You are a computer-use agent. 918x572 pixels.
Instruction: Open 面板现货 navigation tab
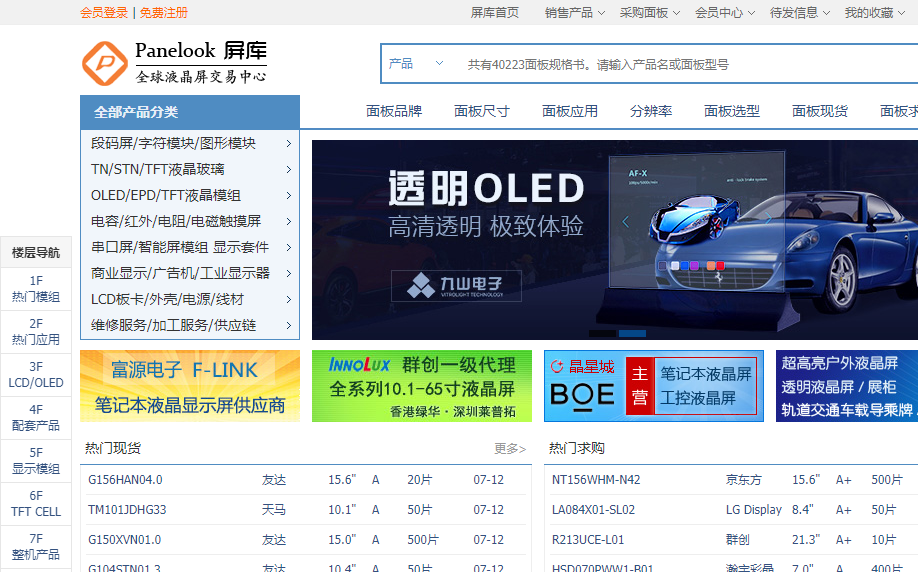(820, 111)
